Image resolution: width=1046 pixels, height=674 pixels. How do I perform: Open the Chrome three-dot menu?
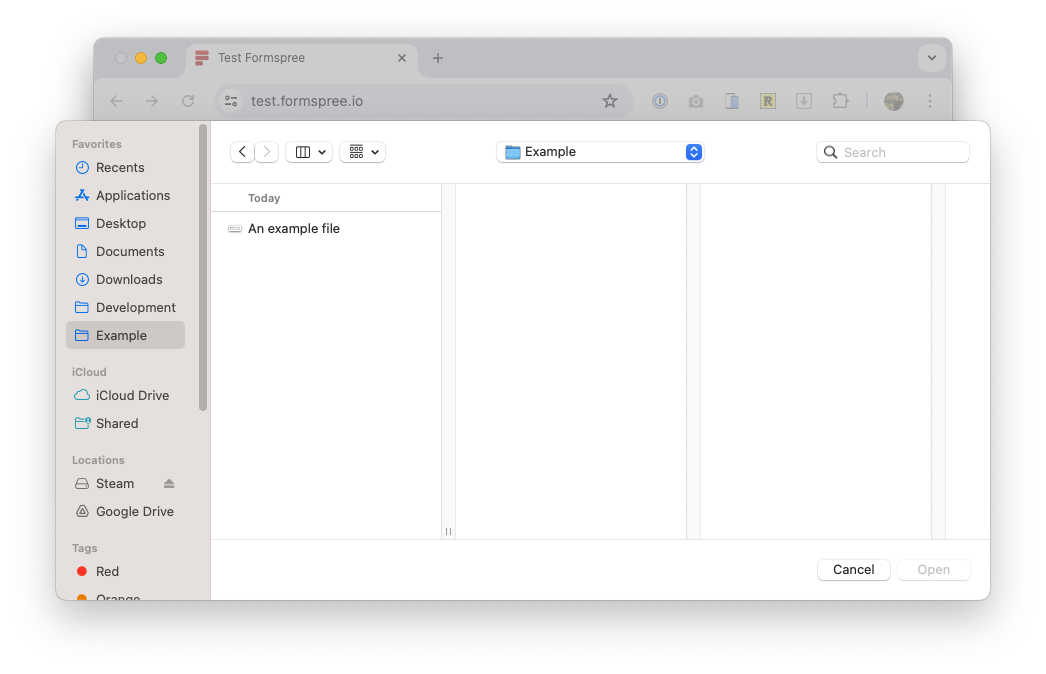931,101
